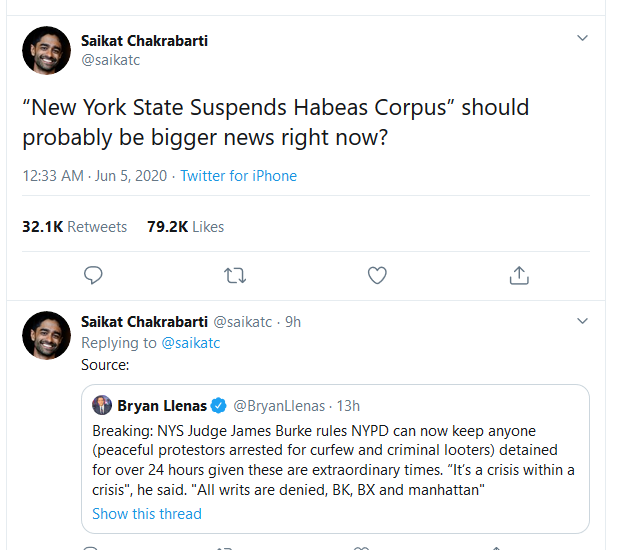This screenshot has height=550, width=634.
Task: Retweet the main tweet
Action: (235, 274)
